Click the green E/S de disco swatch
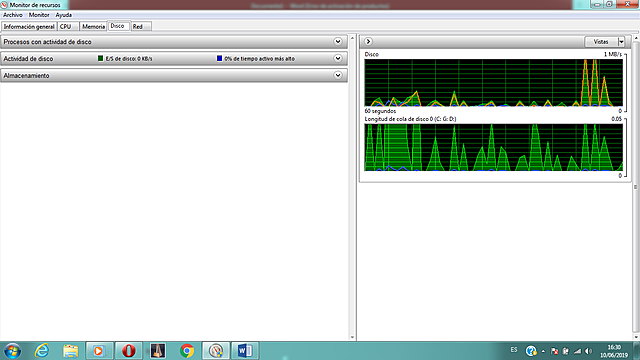Screen dimensions: 640x360 tap(100, 58)
